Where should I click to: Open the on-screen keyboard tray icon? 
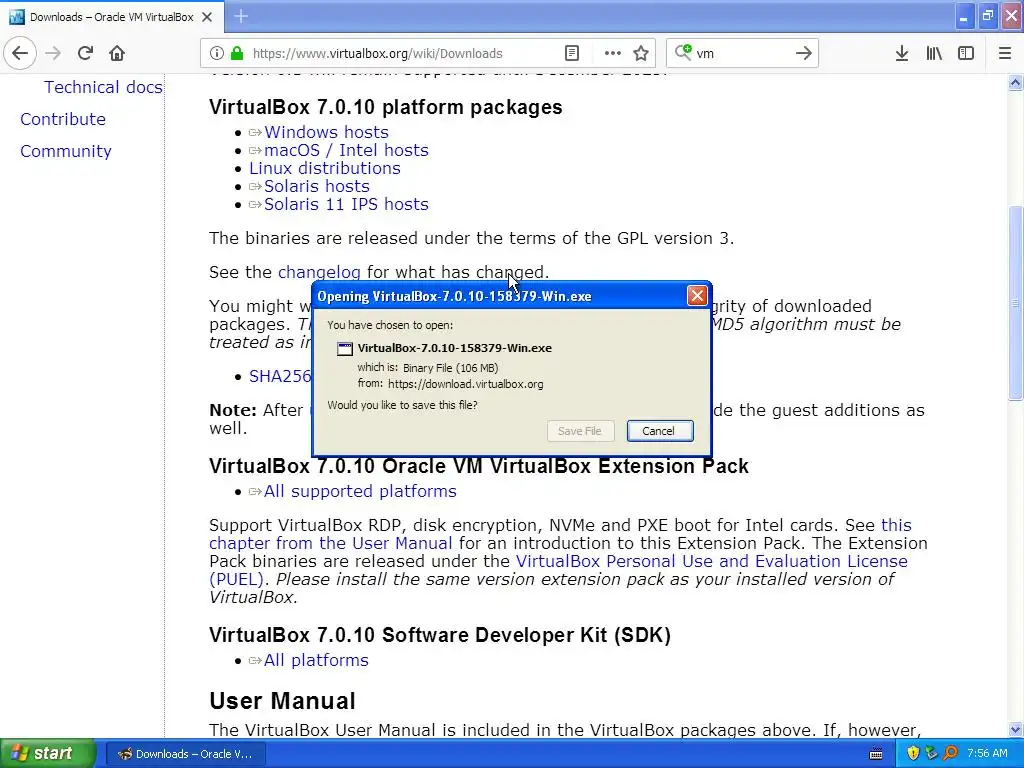click(876, 754)
